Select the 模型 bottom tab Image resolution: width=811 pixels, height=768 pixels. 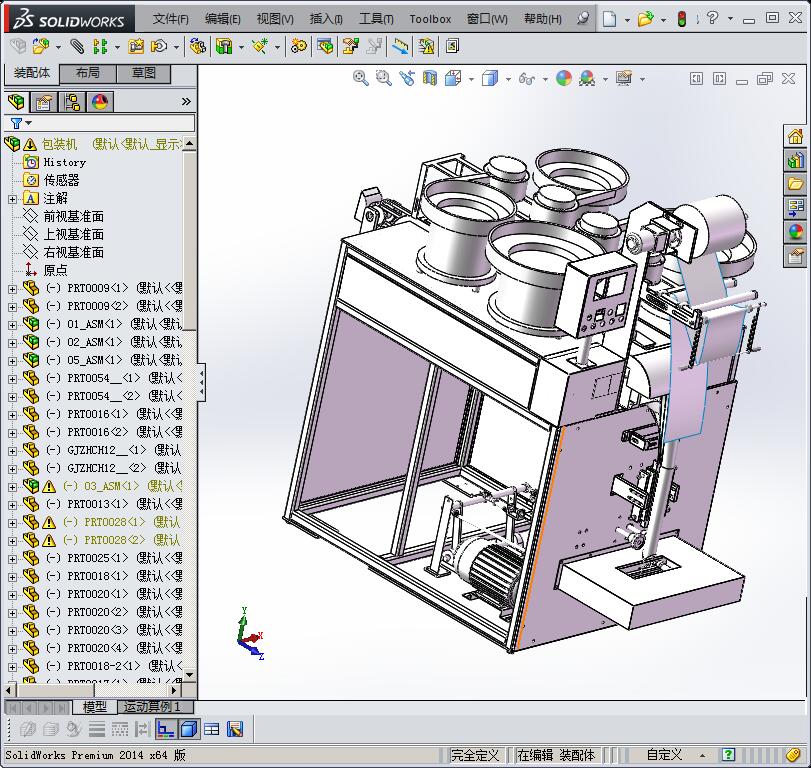tap(95, 706)
